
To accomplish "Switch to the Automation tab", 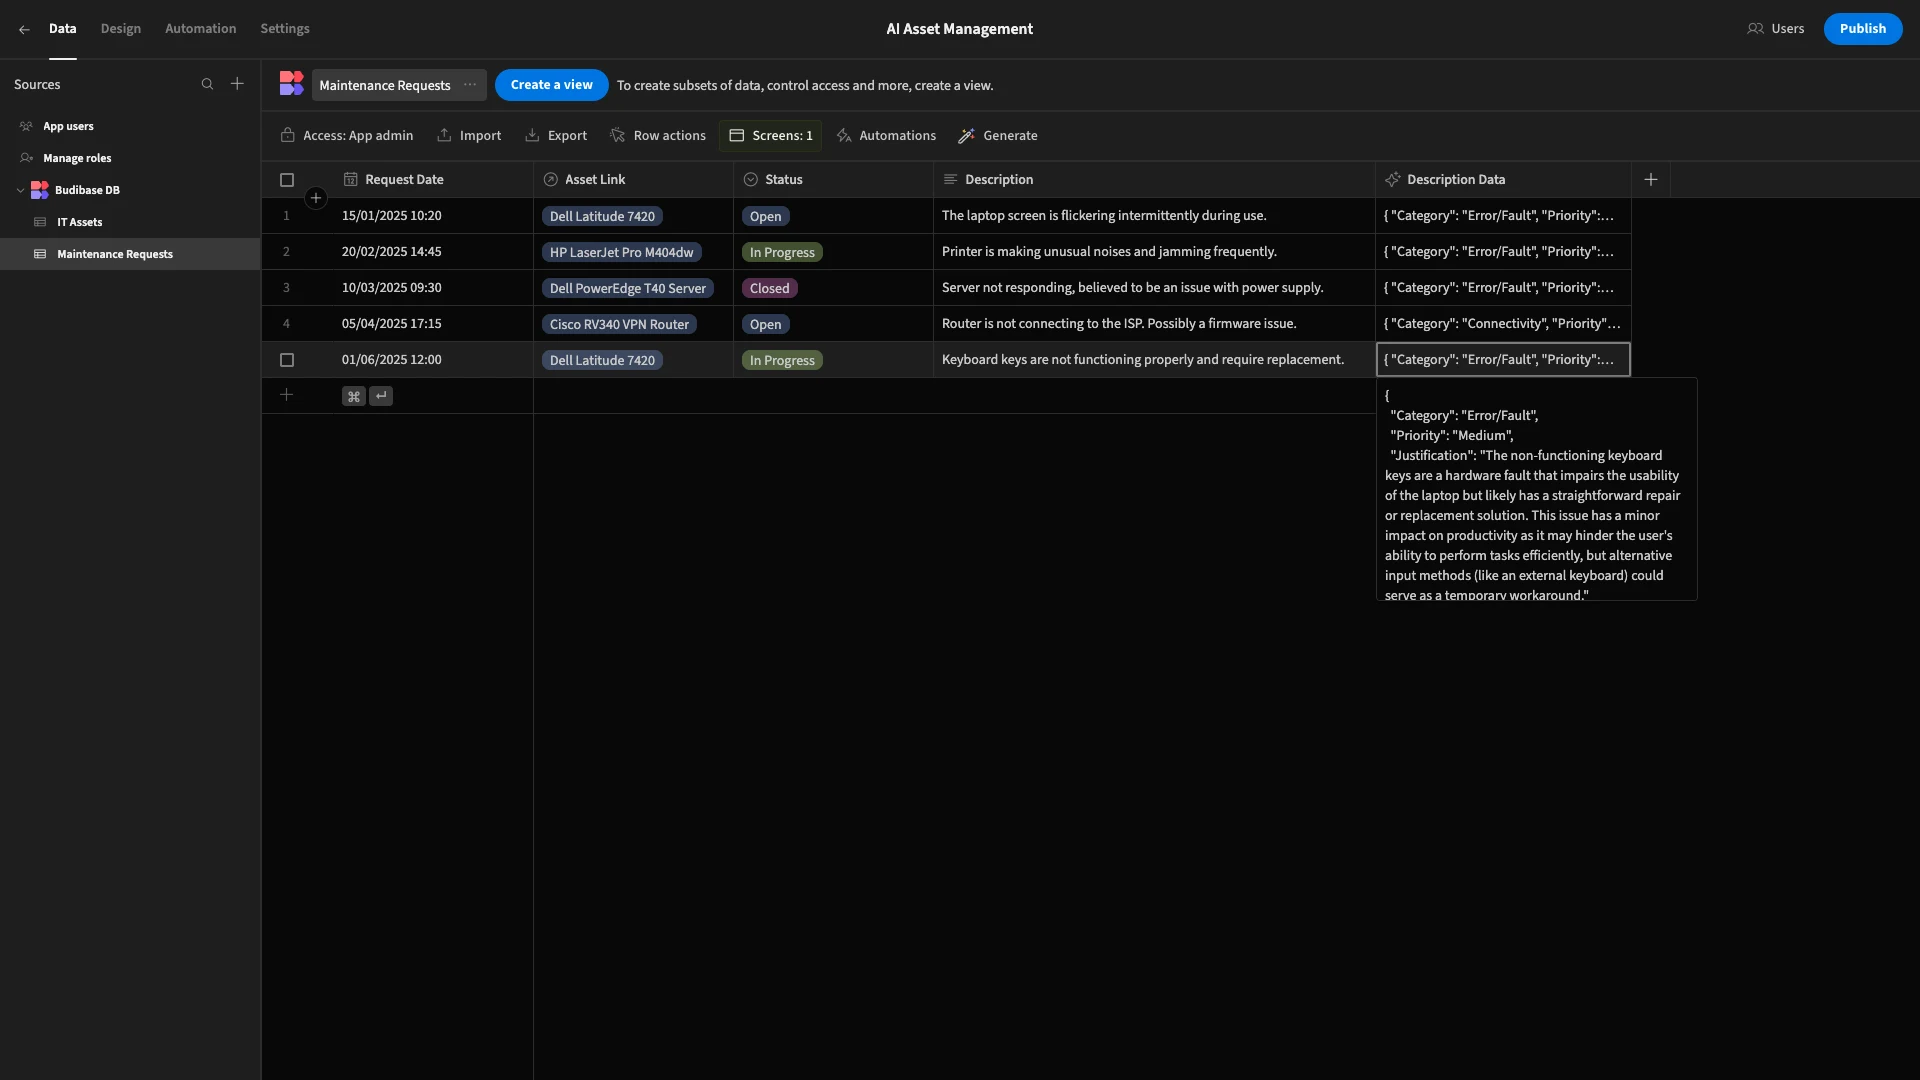I will click(x=201, y=29).
